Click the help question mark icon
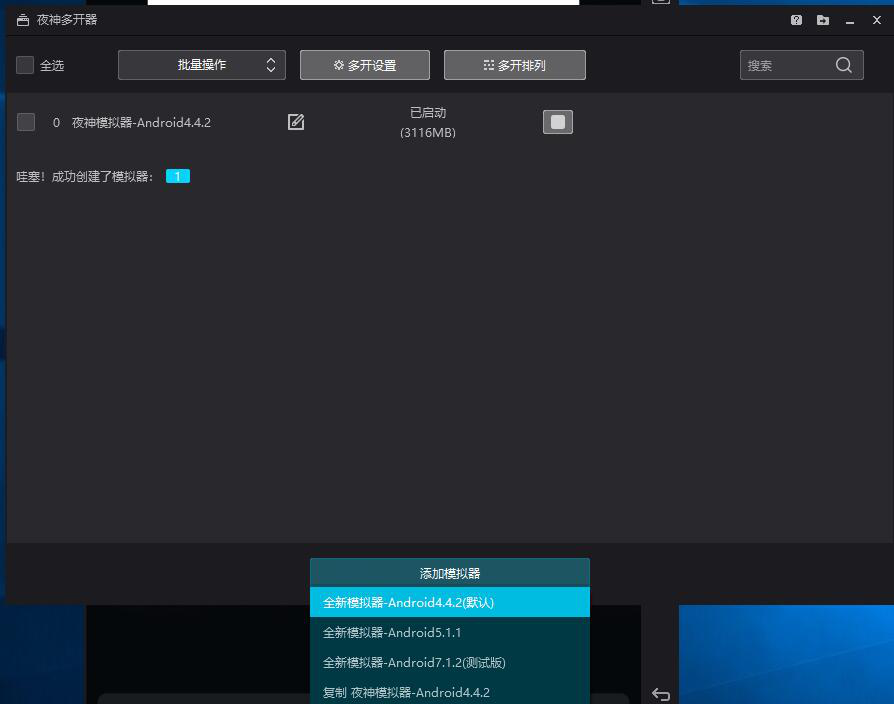Screen dimensions: 894x704 click(x=796, y=20)
